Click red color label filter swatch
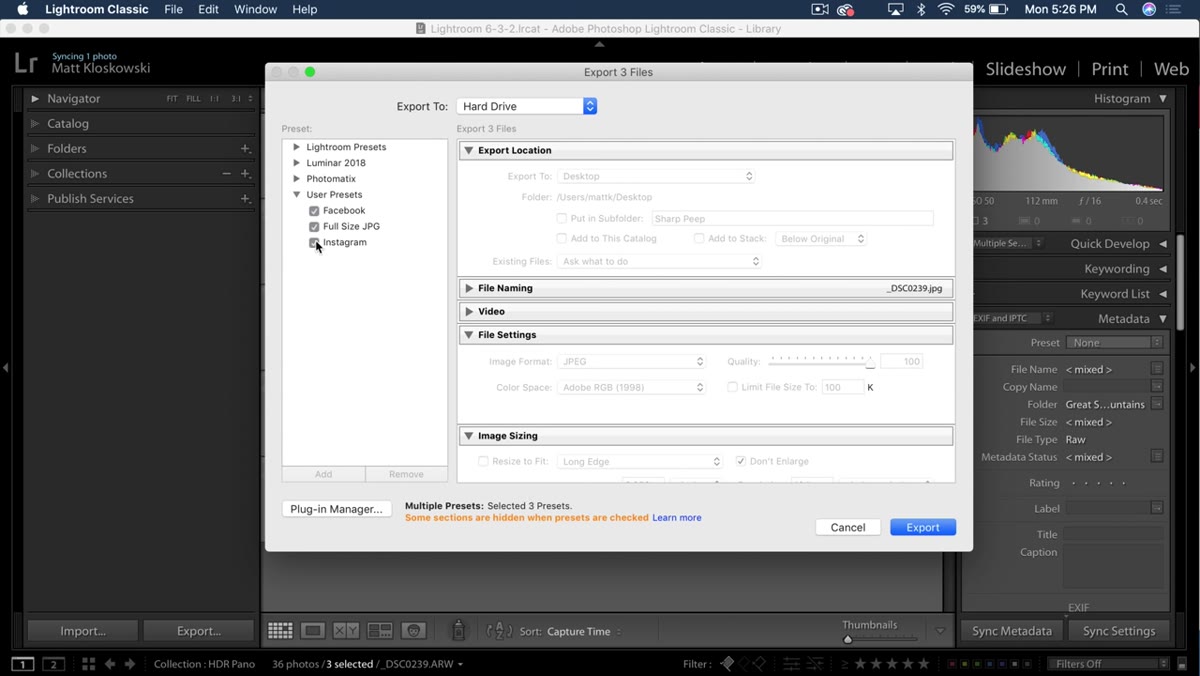 click(x=953, y=664)
